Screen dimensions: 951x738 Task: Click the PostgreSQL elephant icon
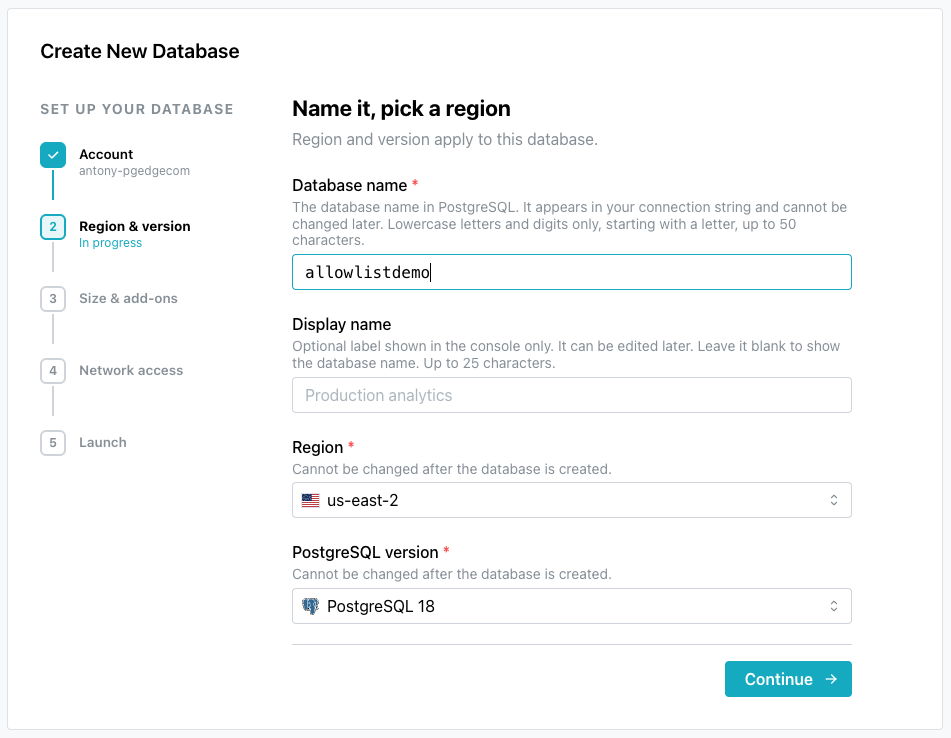click(311, 606)
